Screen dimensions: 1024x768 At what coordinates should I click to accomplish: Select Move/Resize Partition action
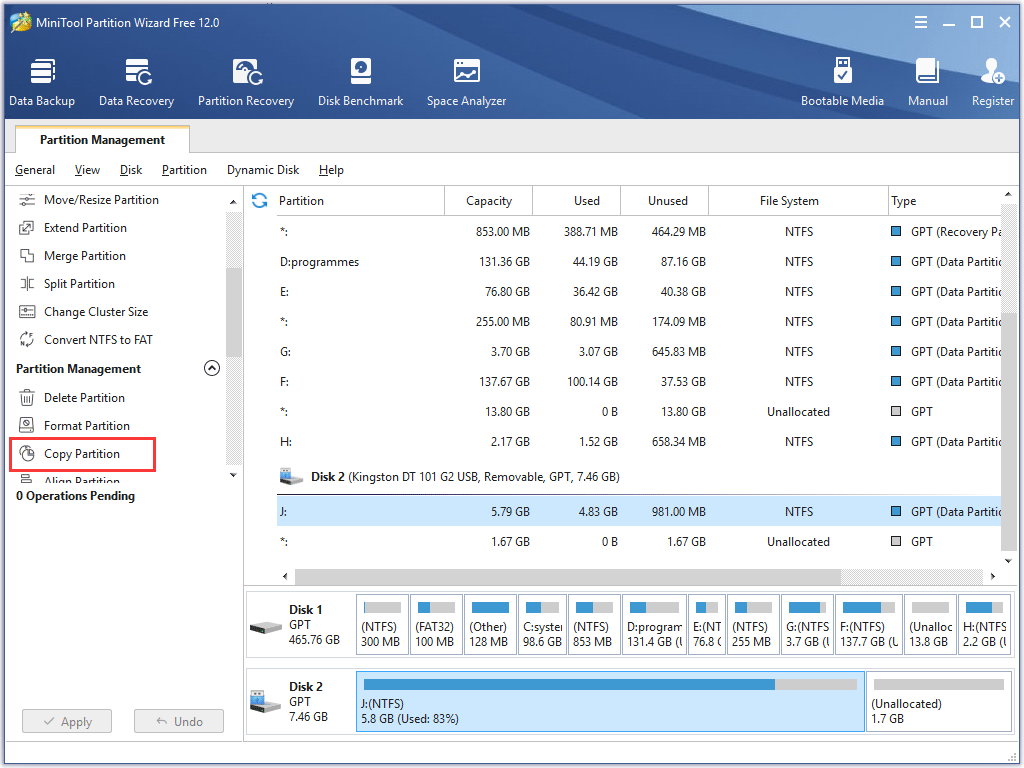click(x=101, y=200)
